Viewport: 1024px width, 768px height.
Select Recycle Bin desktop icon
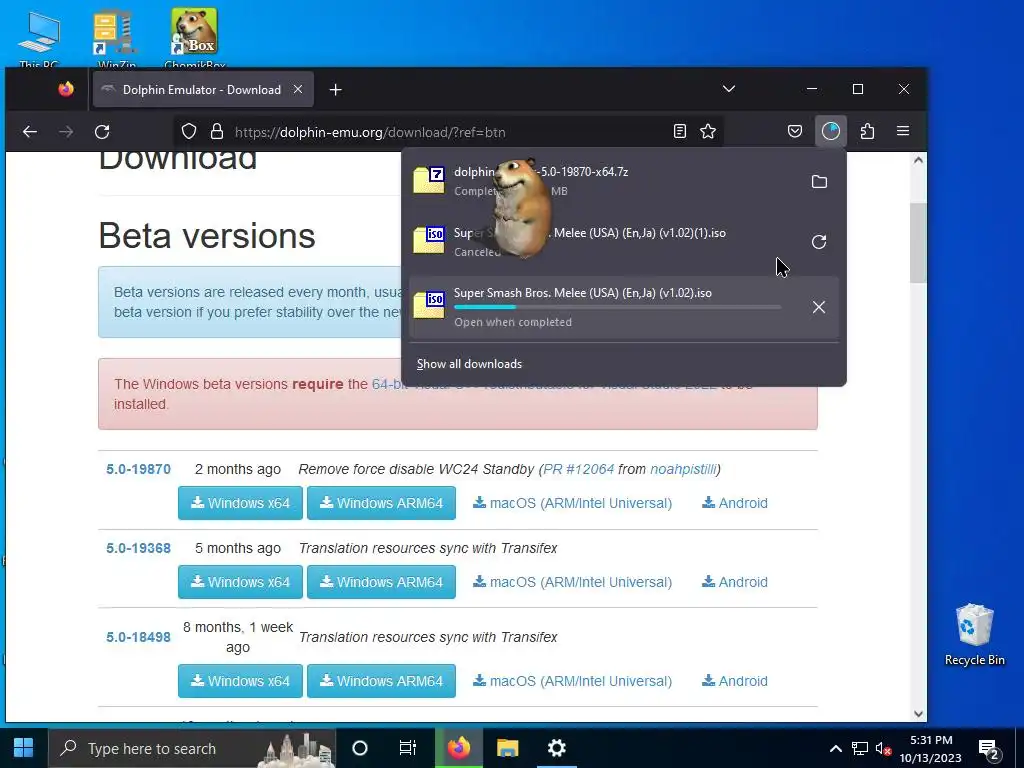[974, 635]
